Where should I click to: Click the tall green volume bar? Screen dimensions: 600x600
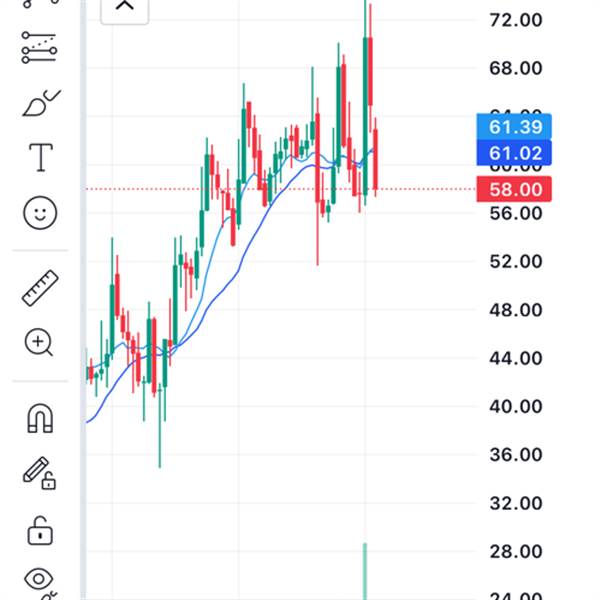click(x=365, y=571)
